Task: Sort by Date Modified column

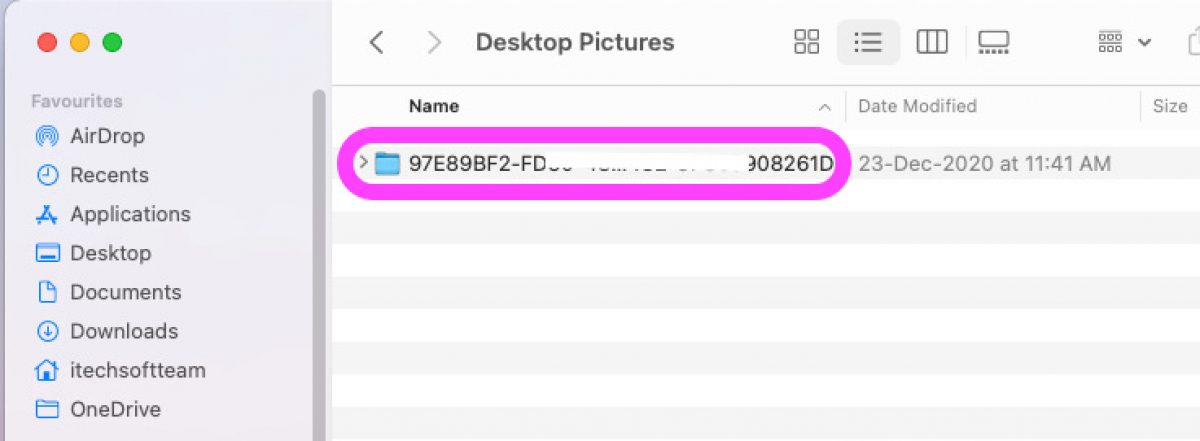Action: (x=917, y=106)
